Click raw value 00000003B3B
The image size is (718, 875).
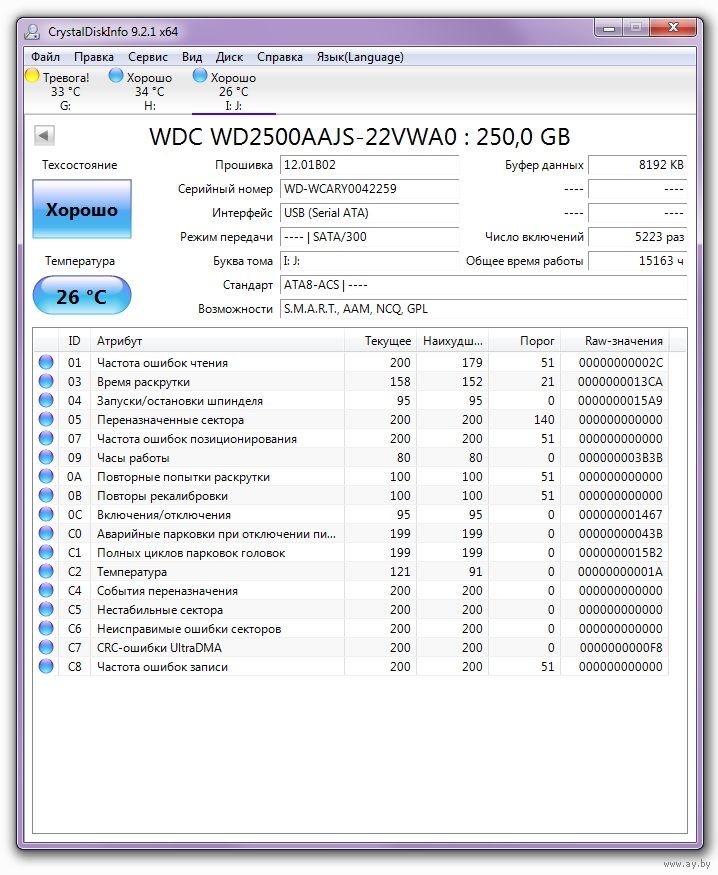pos(620,458)
